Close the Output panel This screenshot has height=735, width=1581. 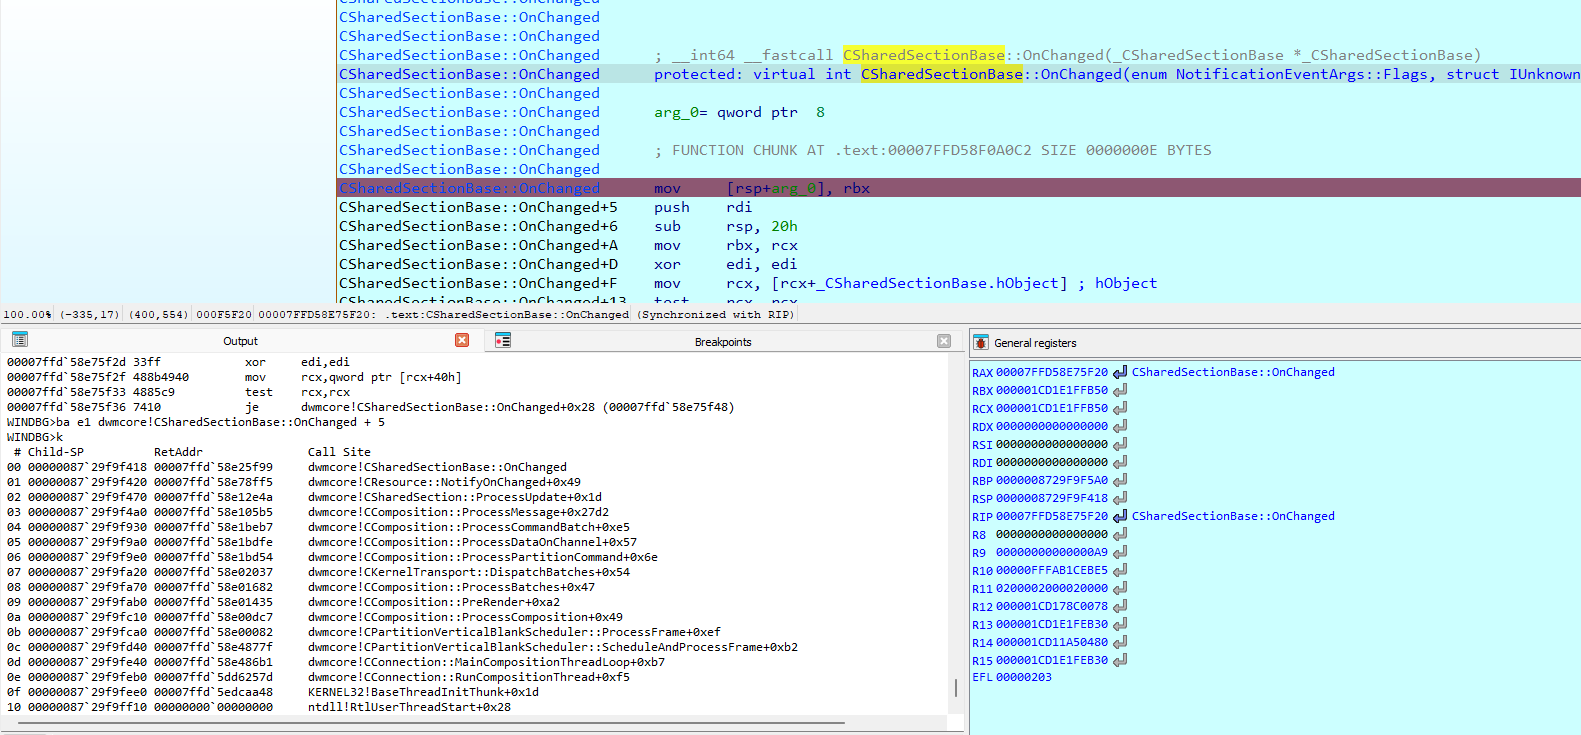[462, 340]
